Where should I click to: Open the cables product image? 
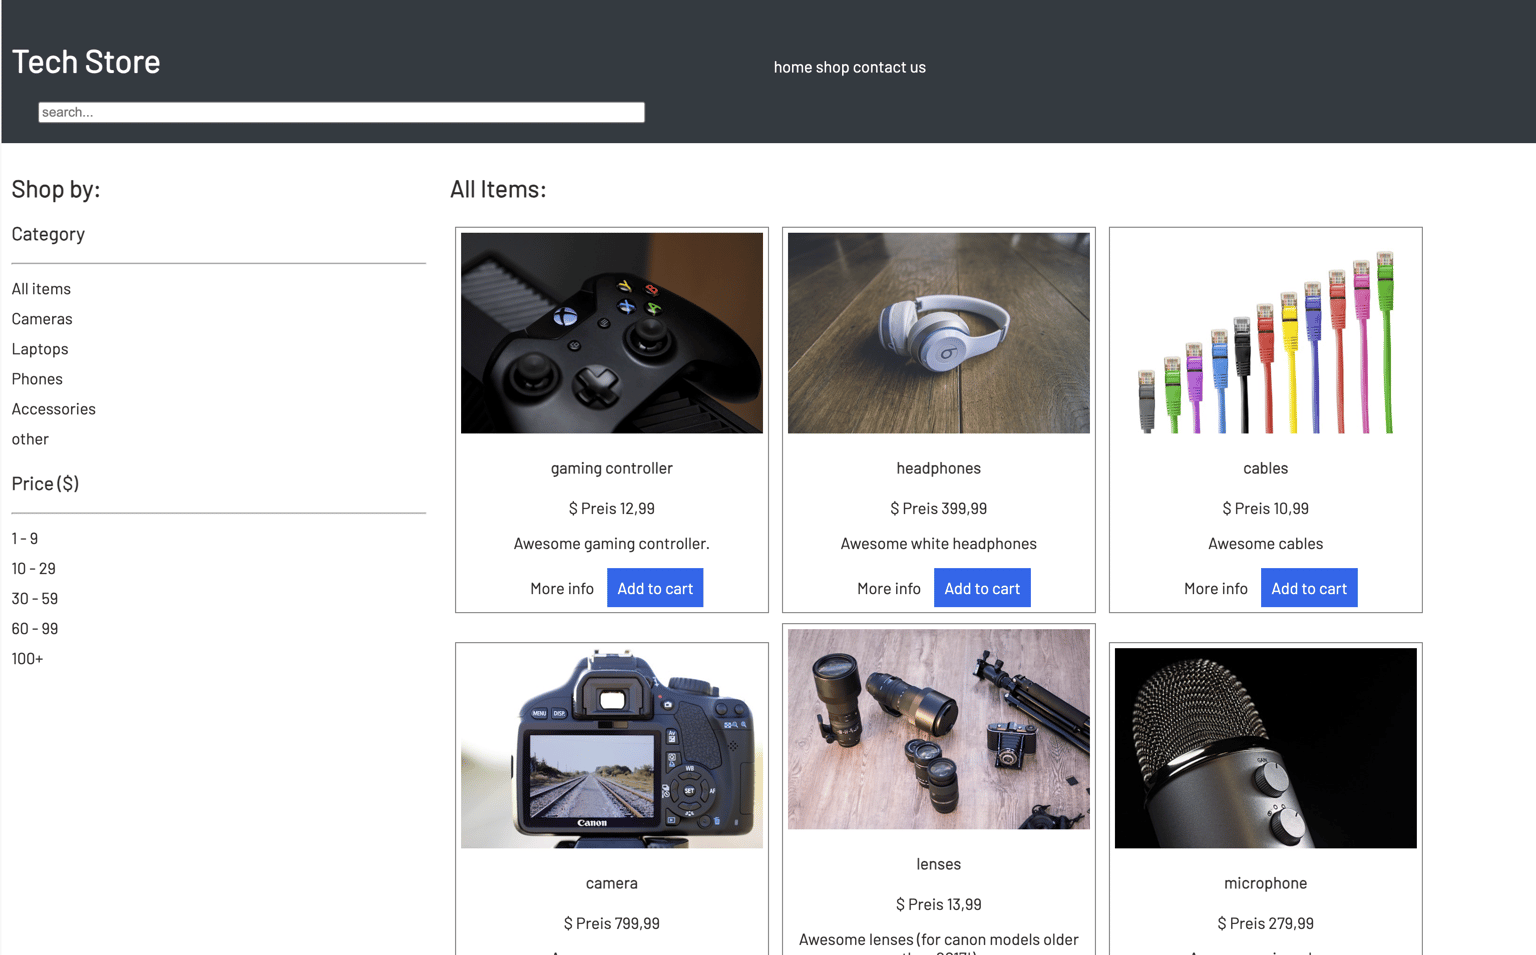(1266, 333)
